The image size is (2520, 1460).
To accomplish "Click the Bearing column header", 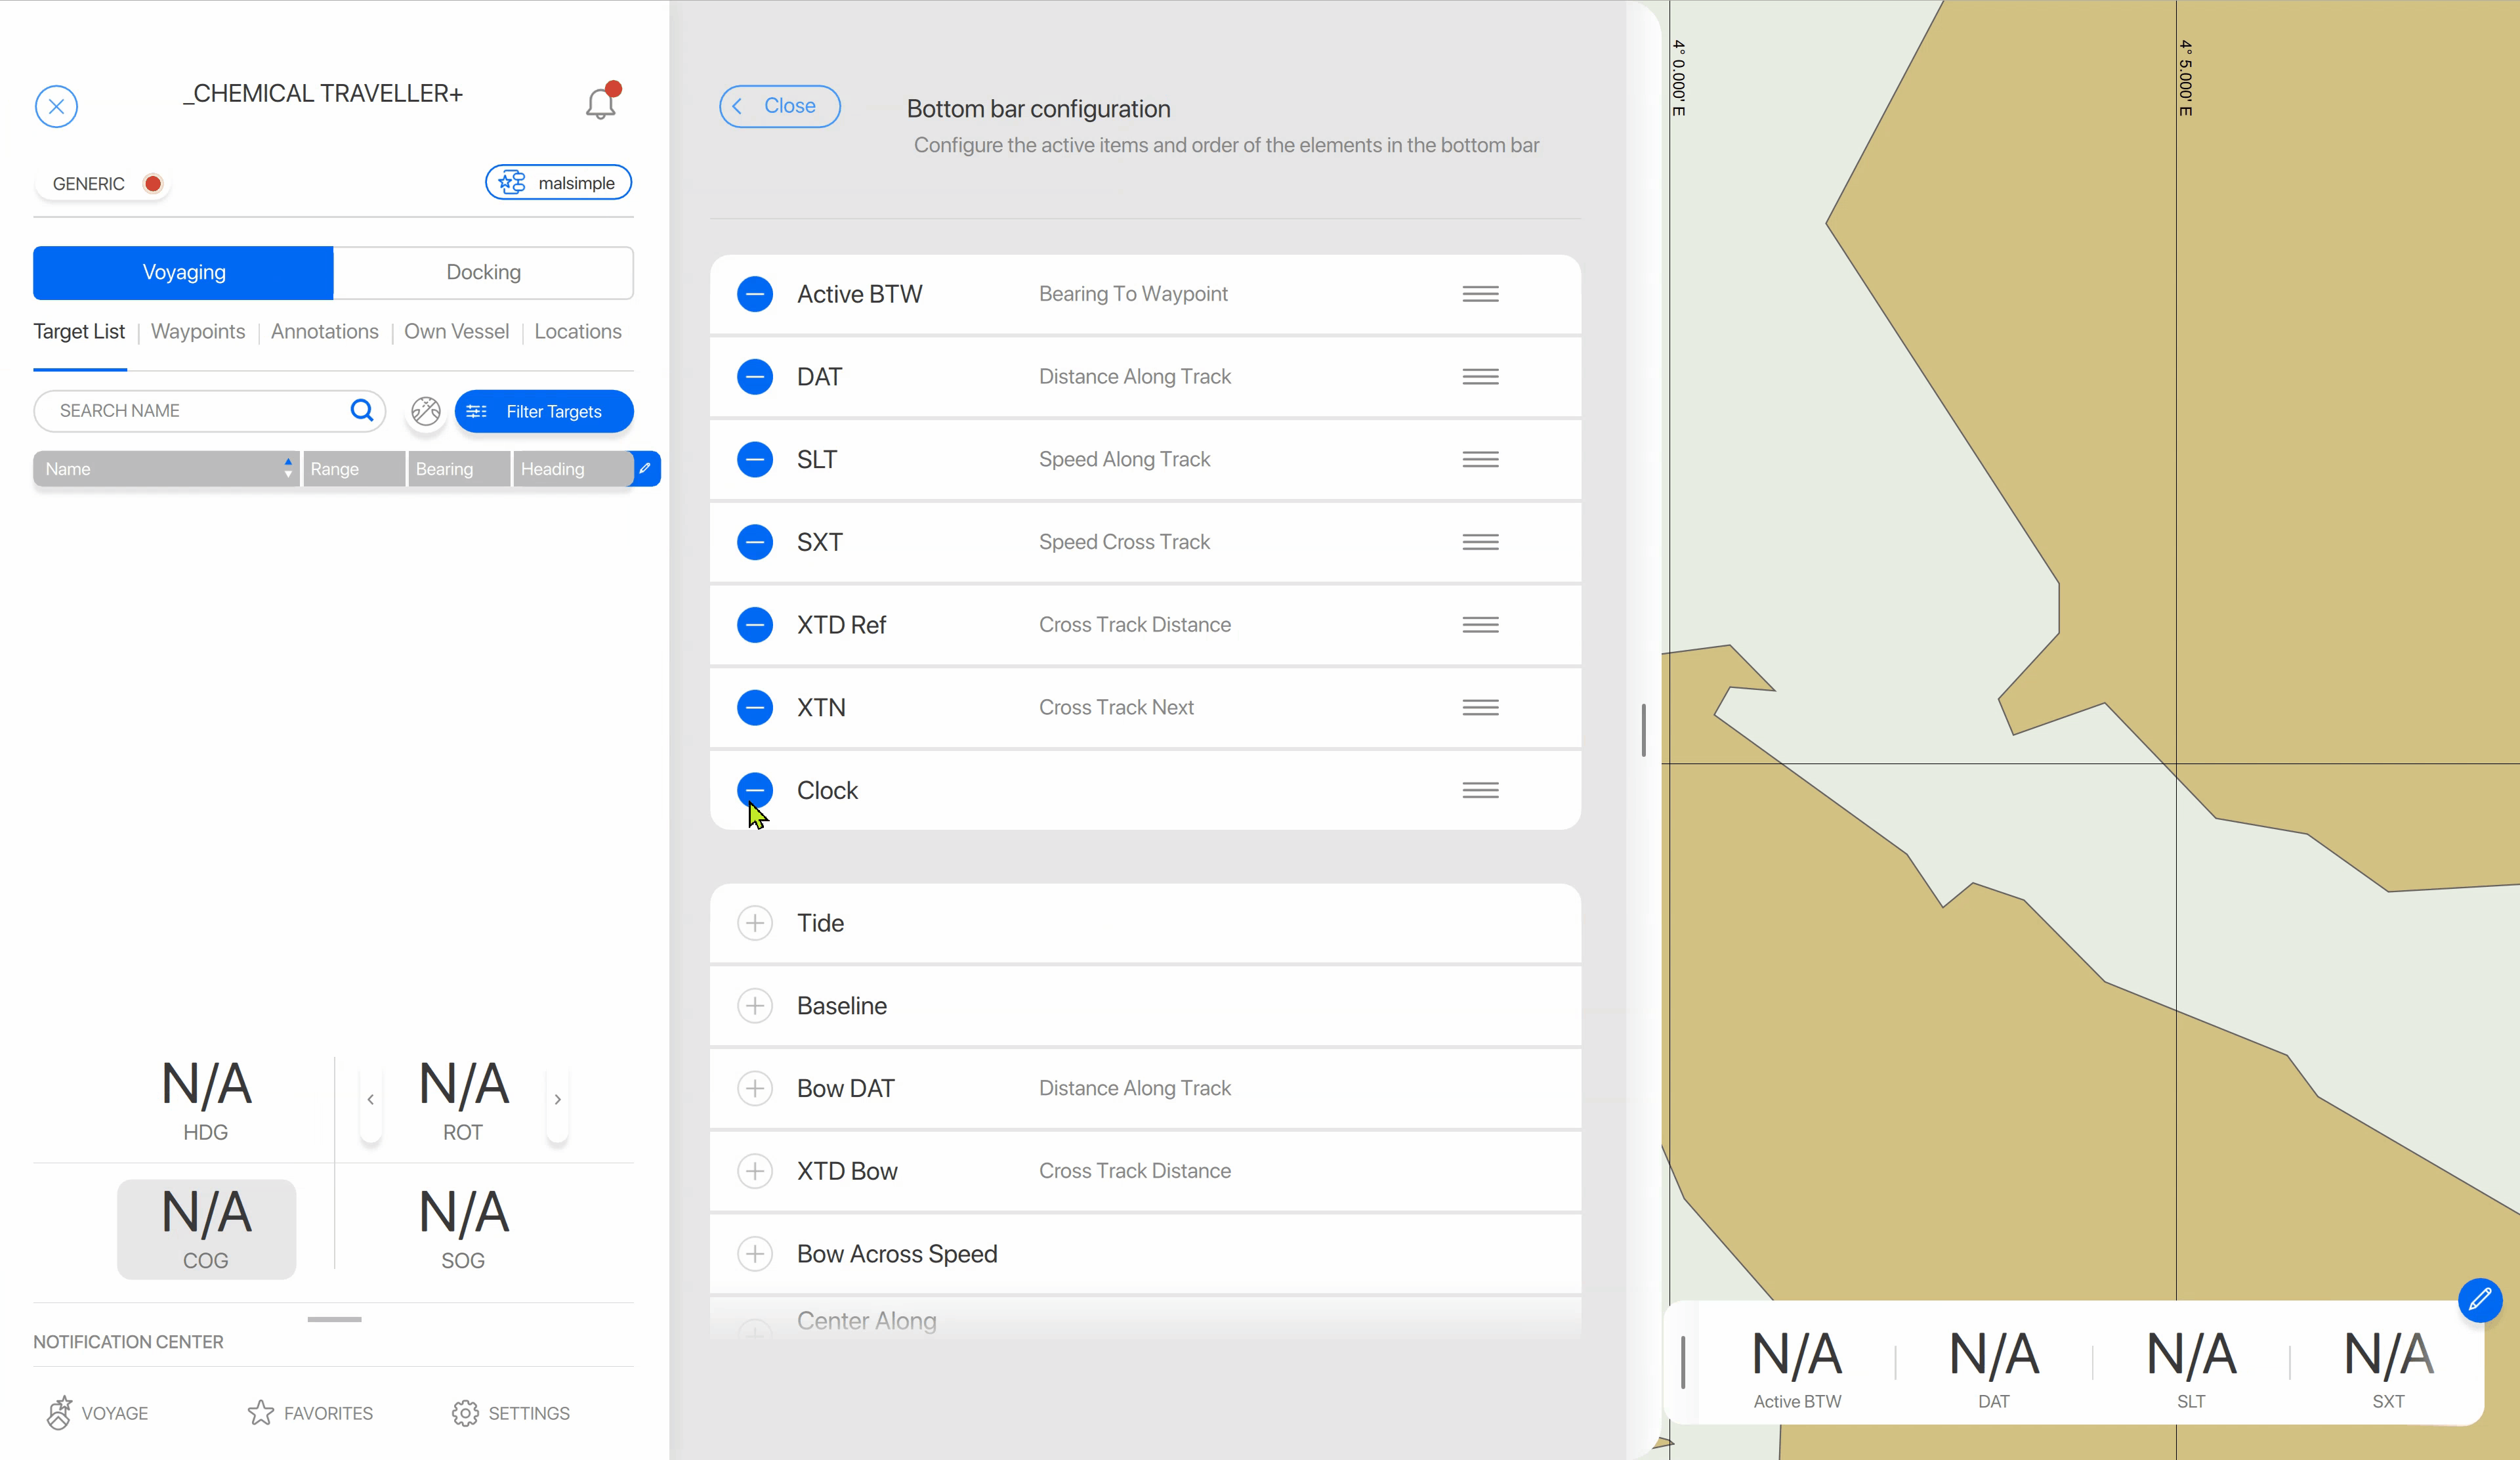I will [460, 469].
